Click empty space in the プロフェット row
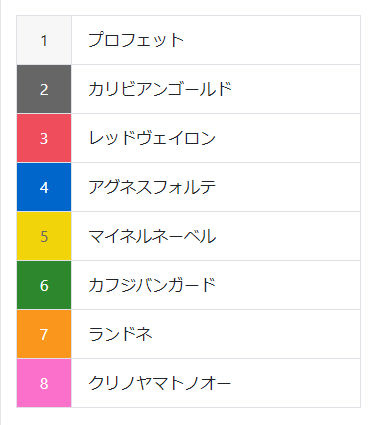374x425 pixels. pos(272,40)
